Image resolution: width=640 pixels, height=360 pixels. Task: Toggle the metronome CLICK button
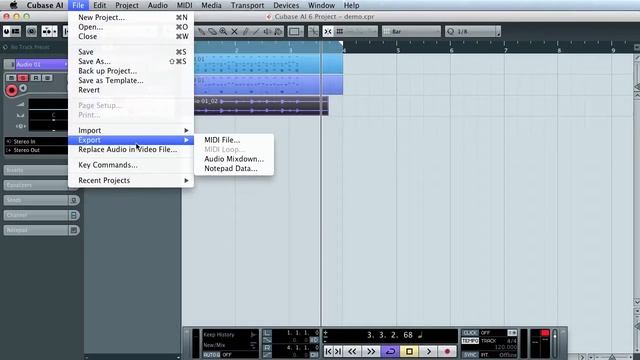coord(470,333)
